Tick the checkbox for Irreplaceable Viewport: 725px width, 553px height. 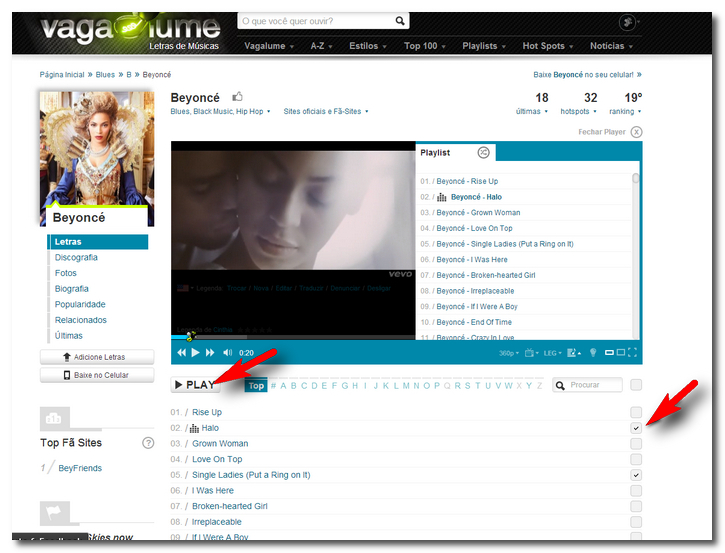pos(636,522)
